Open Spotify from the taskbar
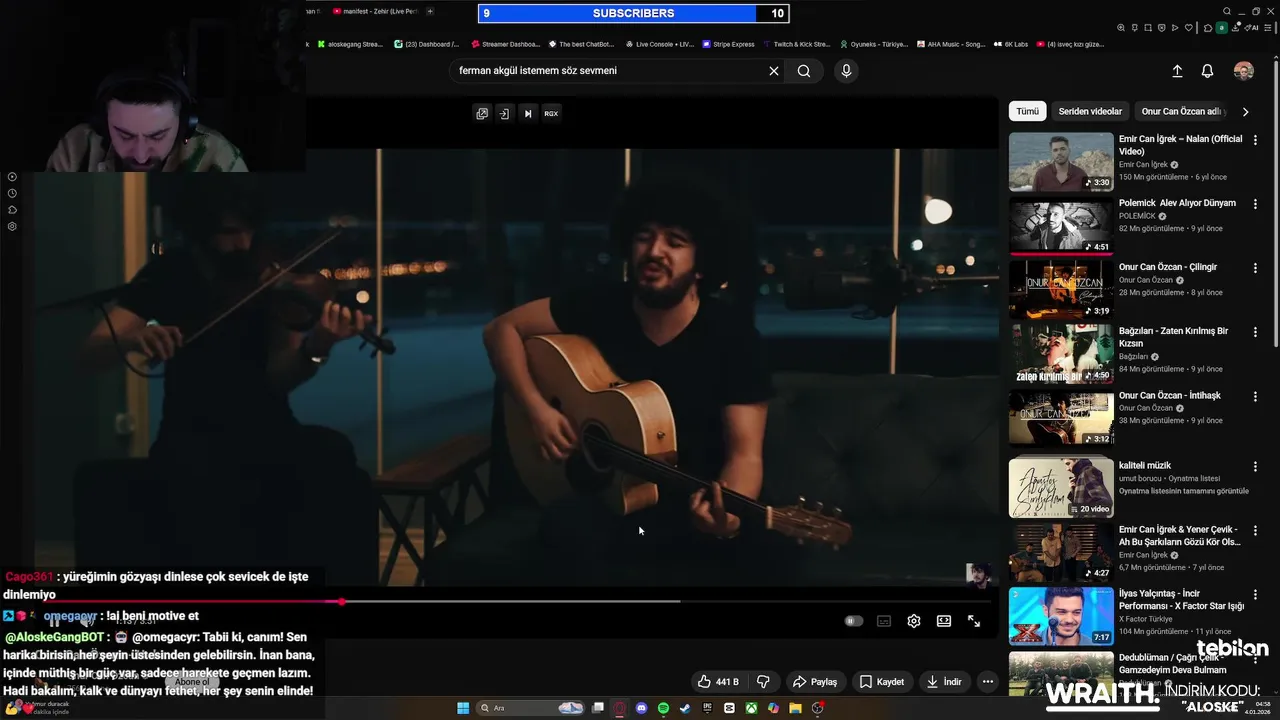The width and height of the screenshot is (1280, 720). pos(663,708)
